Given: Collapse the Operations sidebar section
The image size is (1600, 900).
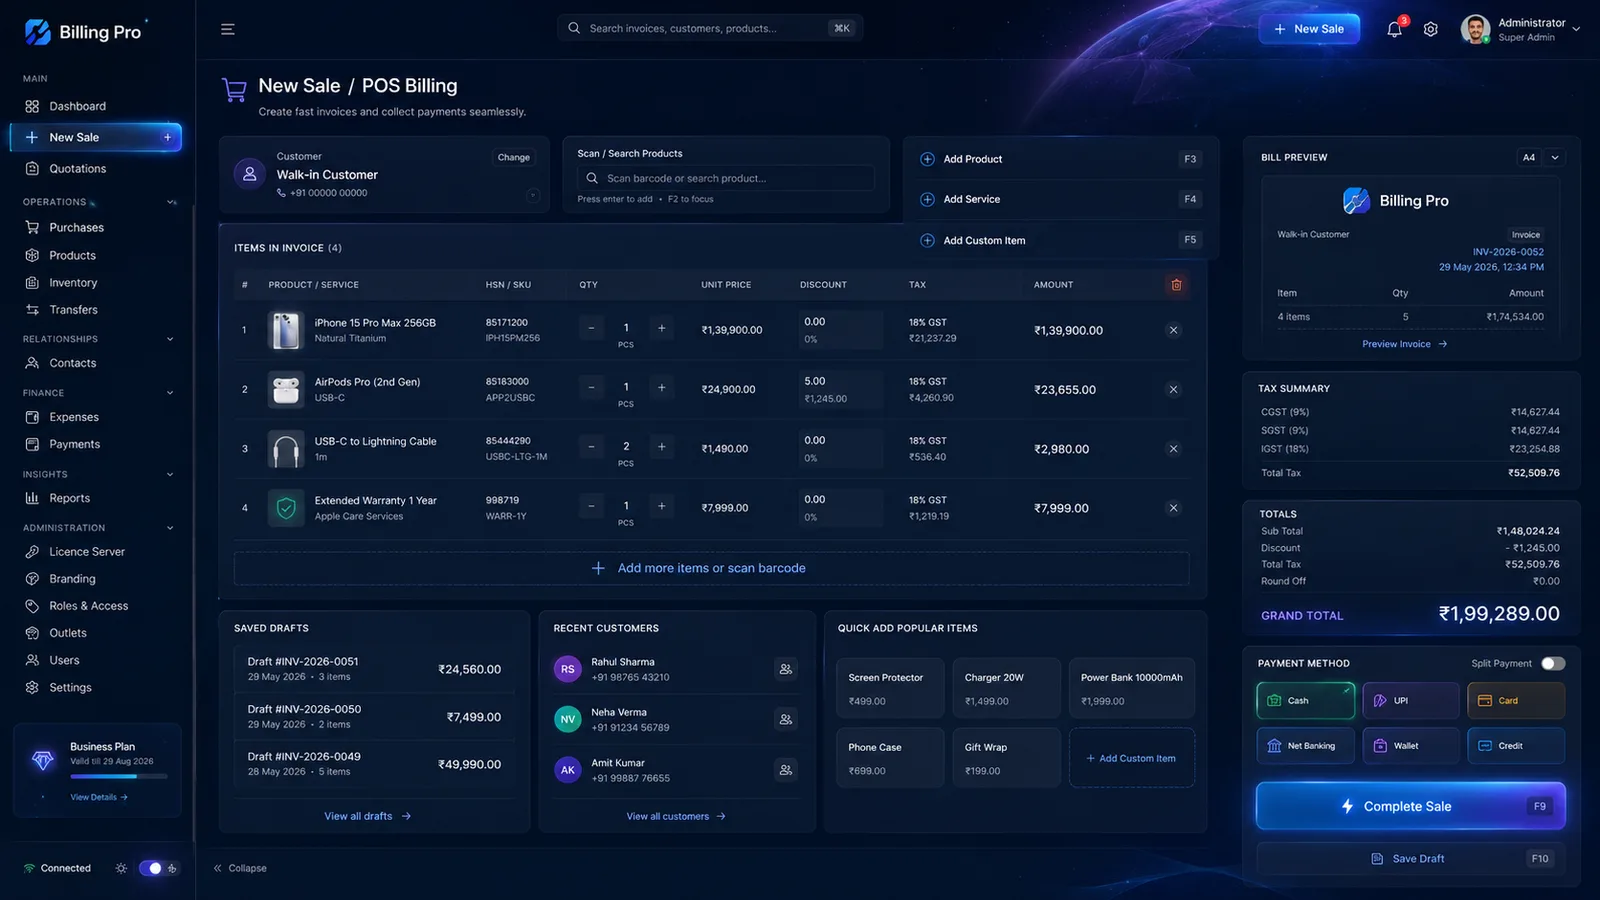Looking at the screenshot, I should tap(171, 202).
